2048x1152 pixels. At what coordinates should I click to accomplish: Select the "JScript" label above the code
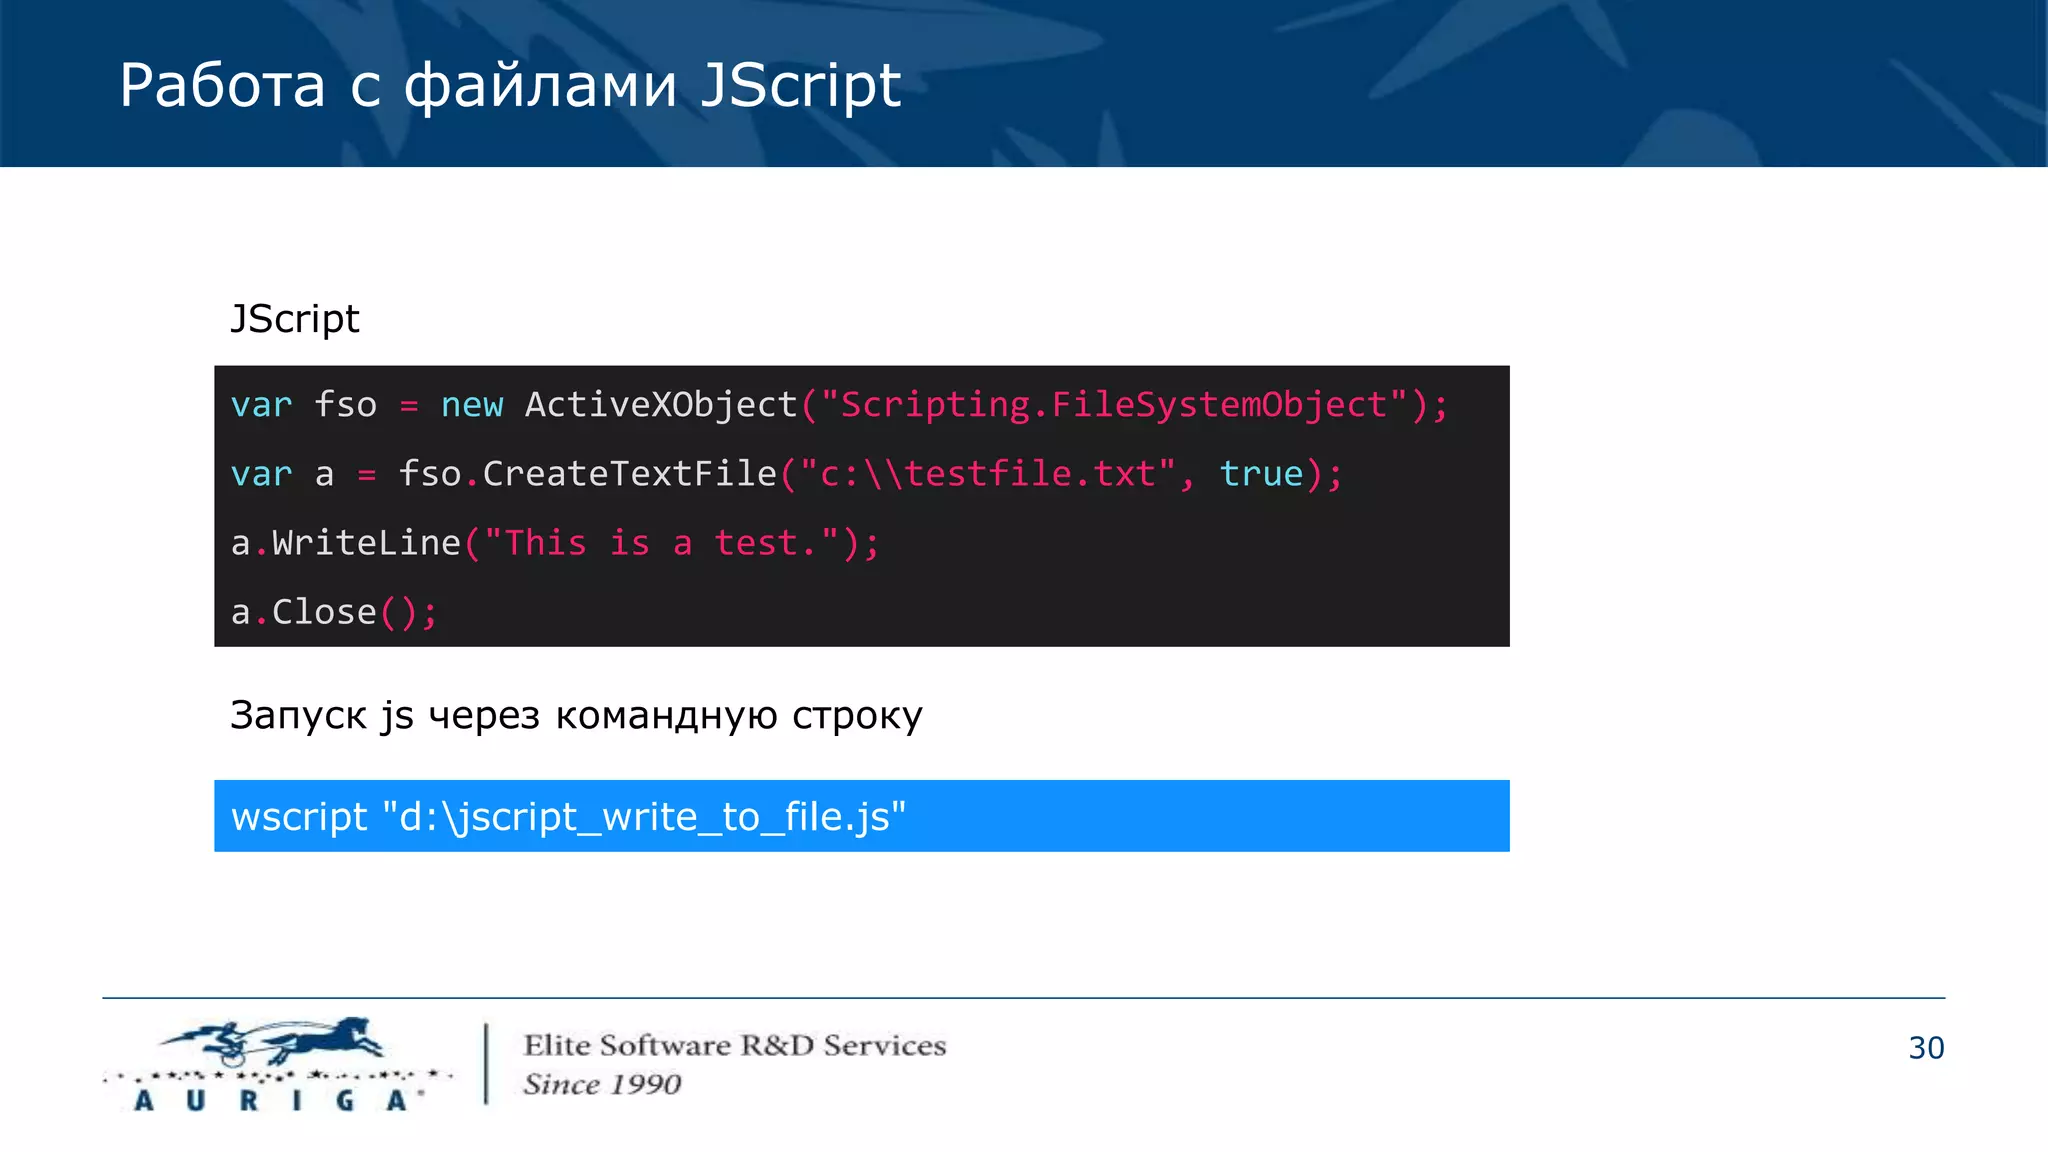pos(295,320)
